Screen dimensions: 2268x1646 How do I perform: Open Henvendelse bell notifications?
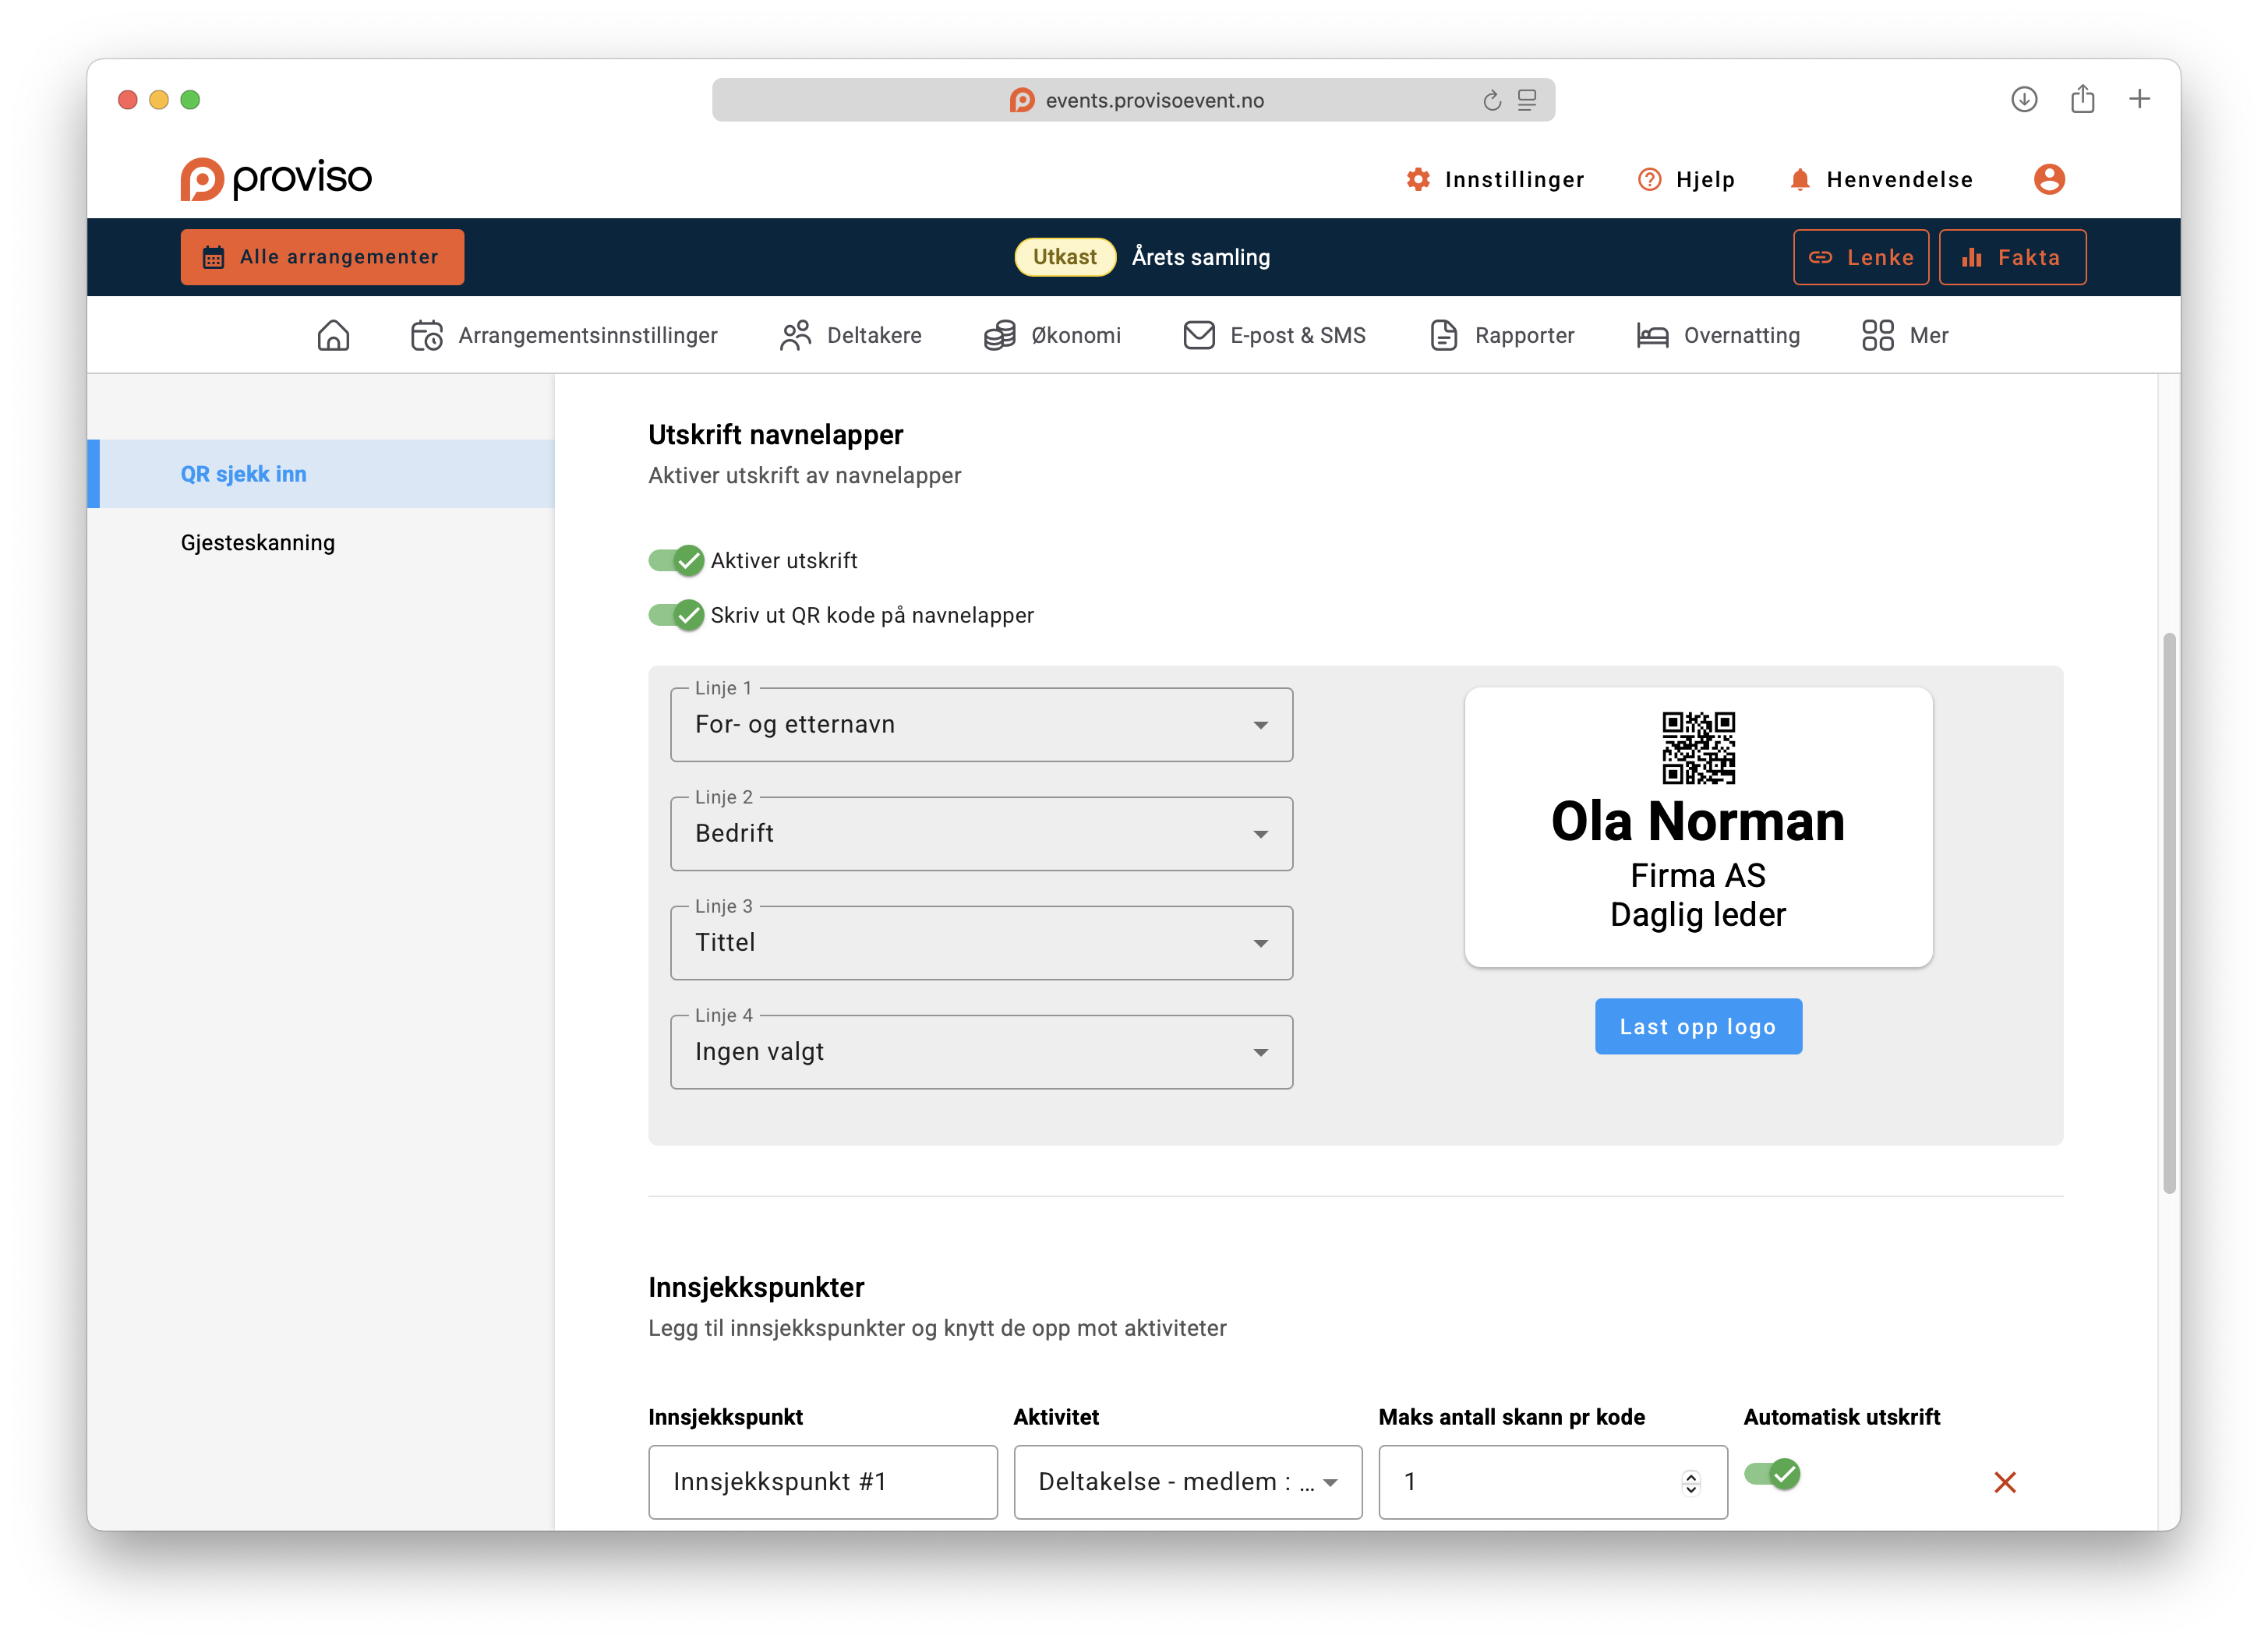[1881, 180]
